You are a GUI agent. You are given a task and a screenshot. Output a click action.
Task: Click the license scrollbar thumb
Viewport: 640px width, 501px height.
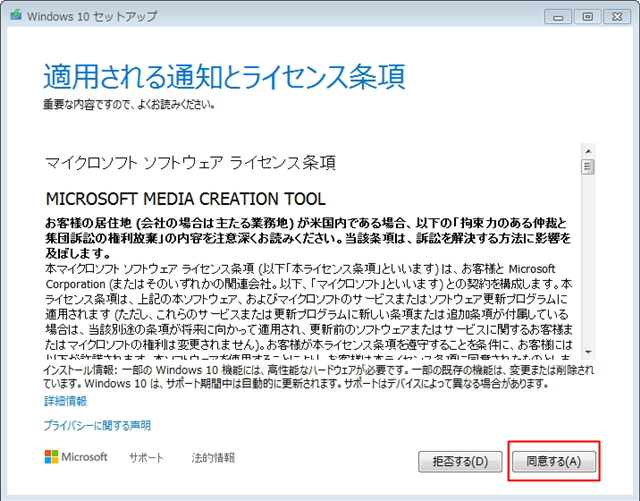588,167
